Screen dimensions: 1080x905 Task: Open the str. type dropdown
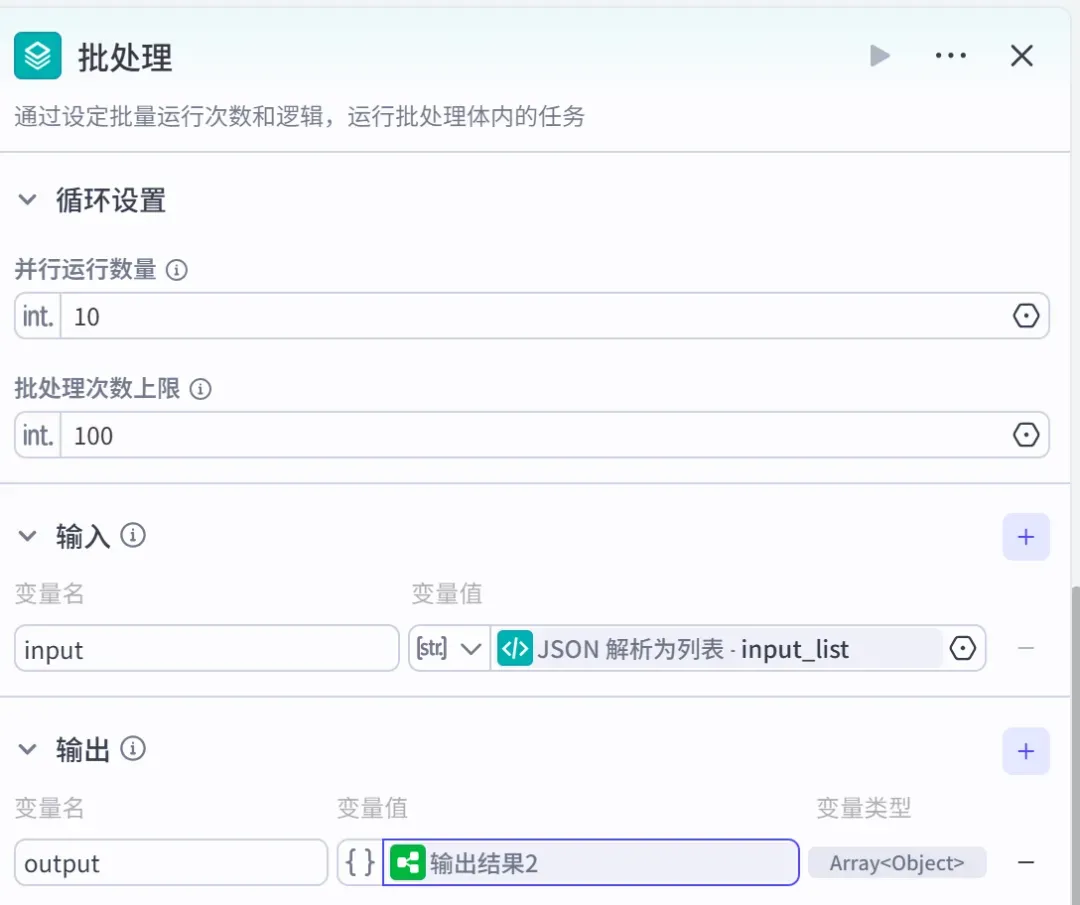click(449, 648)
